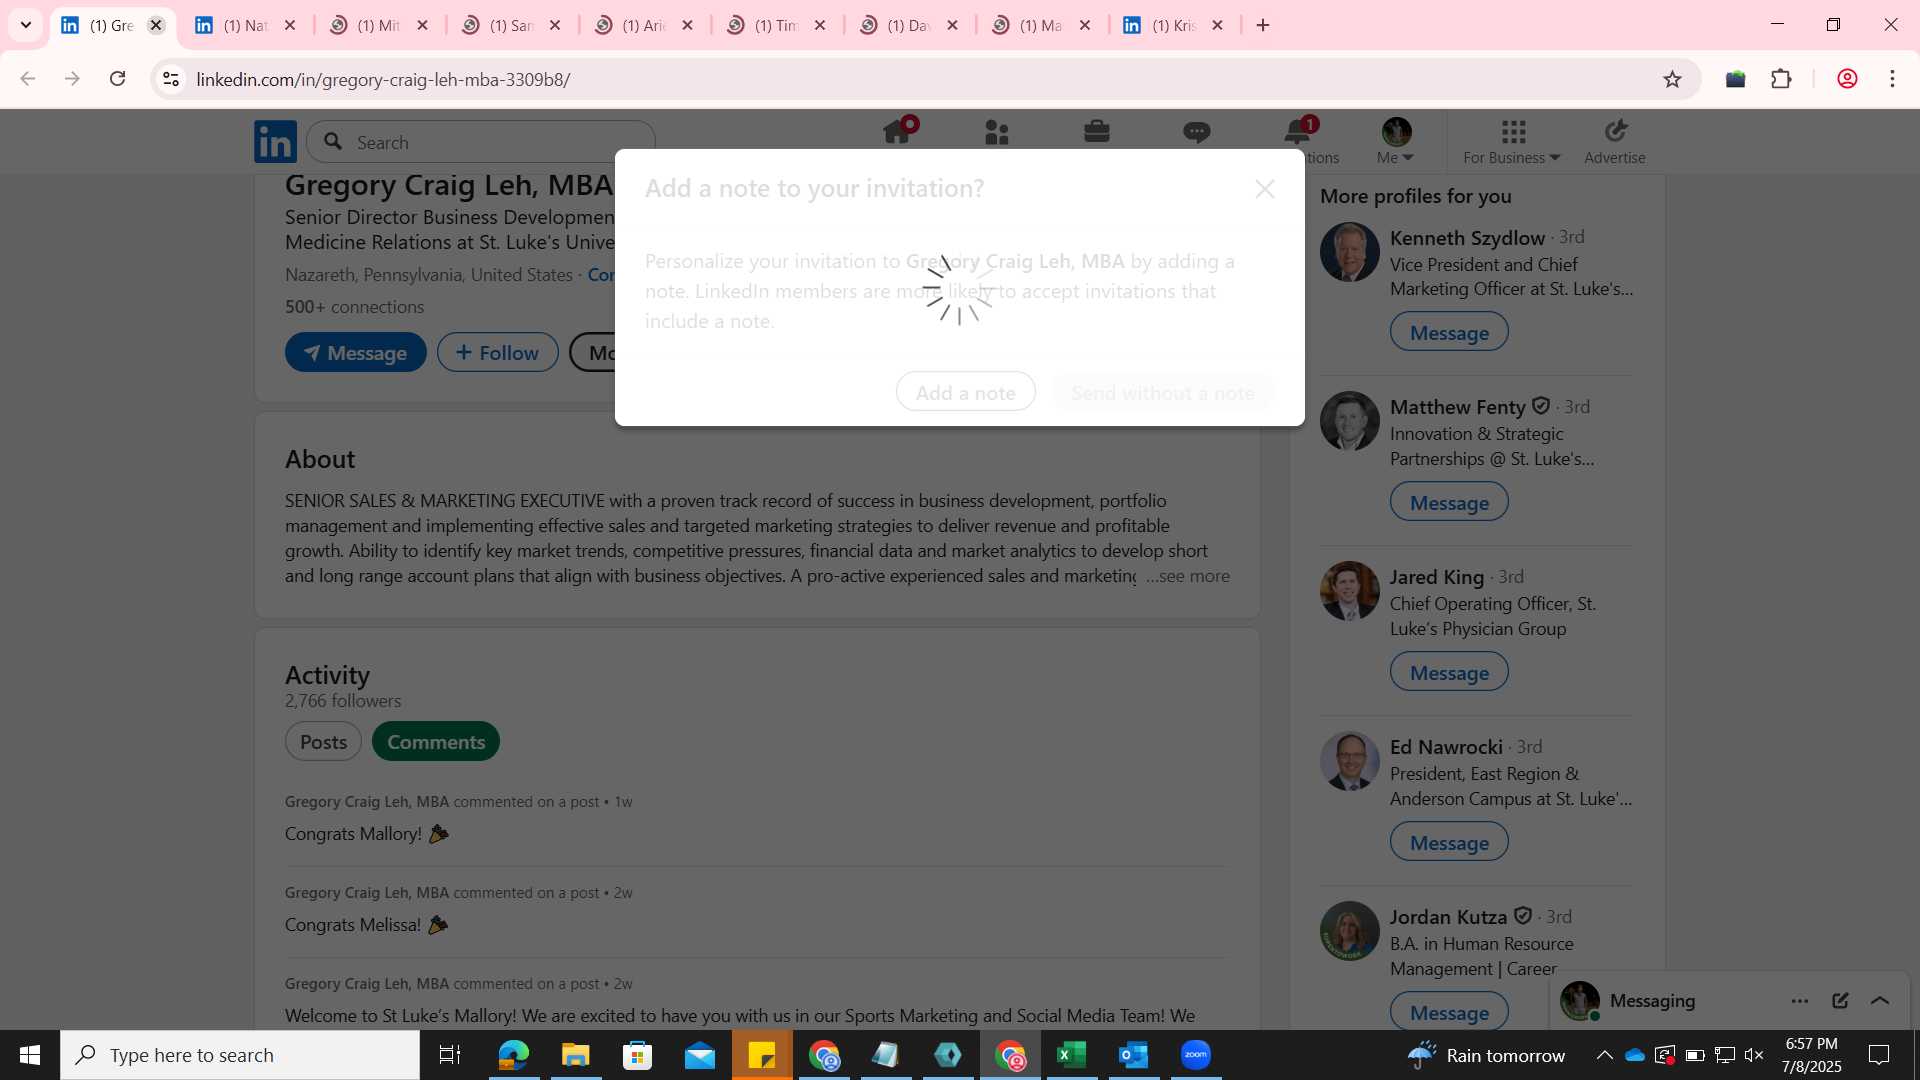
Task: Open Jared King's profile name link
Action: [1437, 577]
